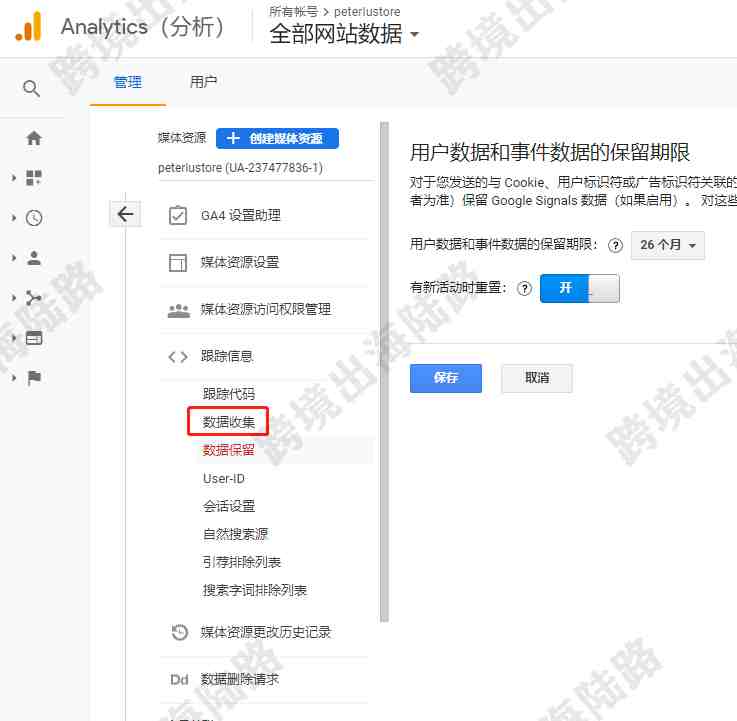Screen dimensions: 737x721
Task: Open the User-ID submenu link
Action: tap(224, 478)
